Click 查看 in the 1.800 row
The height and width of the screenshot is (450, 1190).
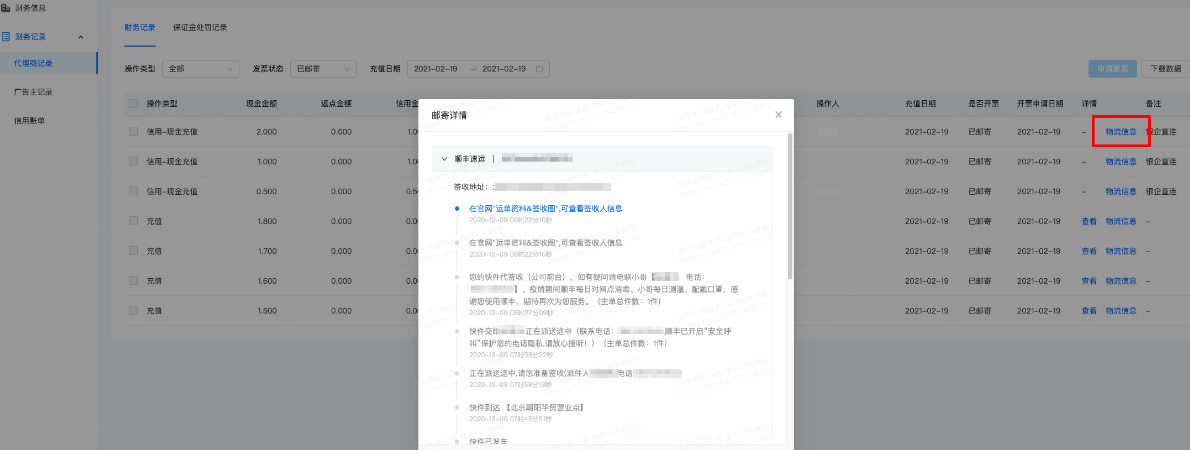[1089, 221]
